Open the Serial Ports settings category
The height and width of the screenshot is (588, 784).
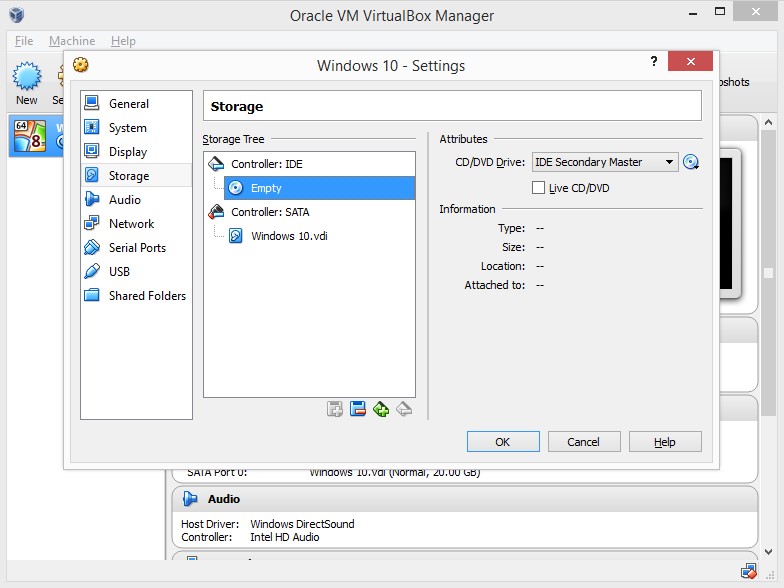(136, 248)
